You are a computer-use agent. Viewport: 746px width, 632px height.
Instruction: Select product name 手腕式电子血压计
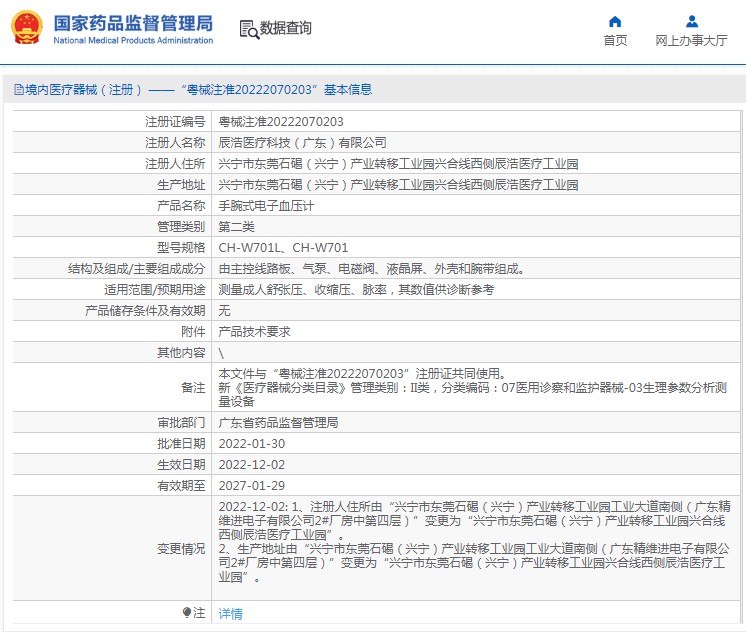click(x=266, y=206)
